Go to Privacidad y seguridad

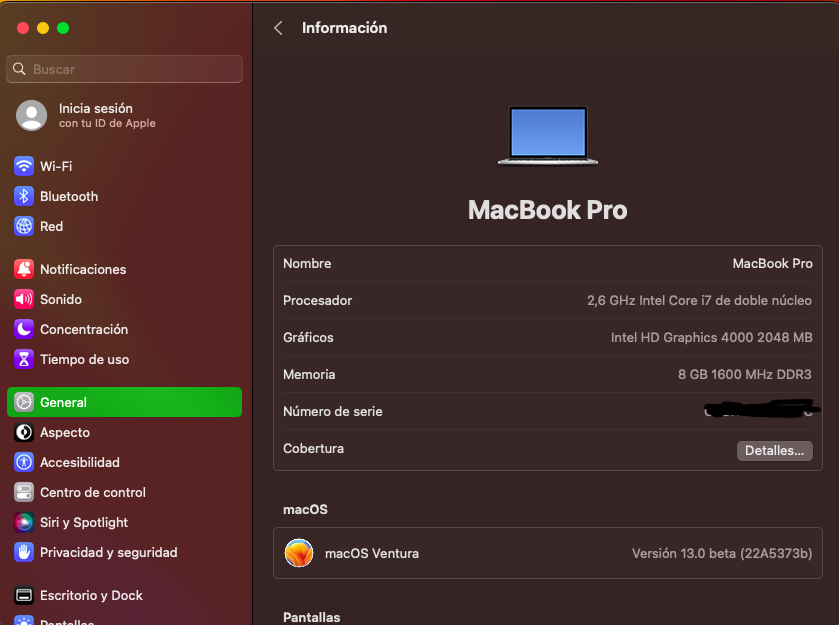124,552
